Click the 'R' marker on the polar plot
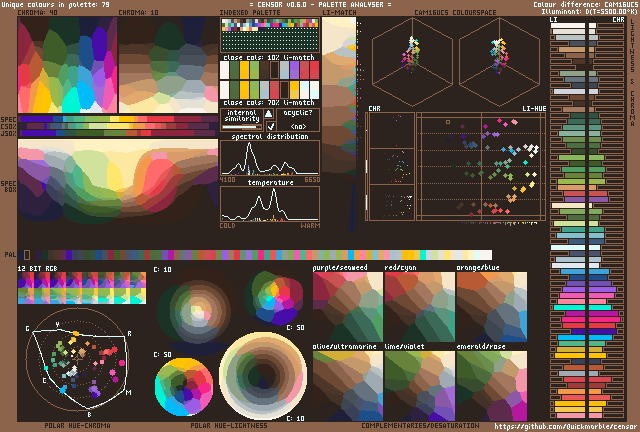 (129, 334)
